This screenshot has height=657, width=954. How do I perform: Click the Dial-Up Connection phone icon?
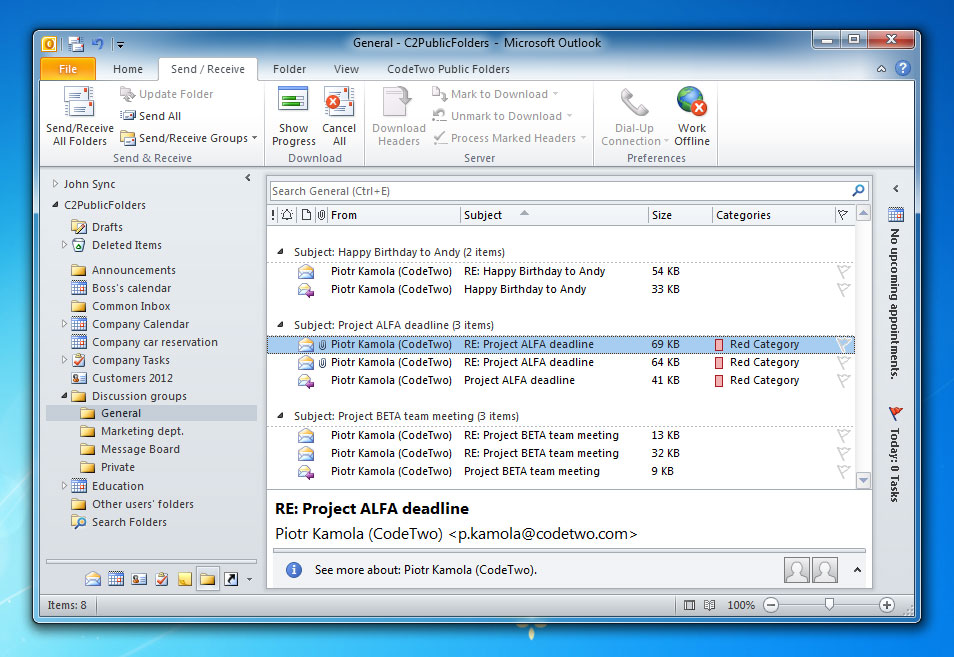tap(634, 102)
